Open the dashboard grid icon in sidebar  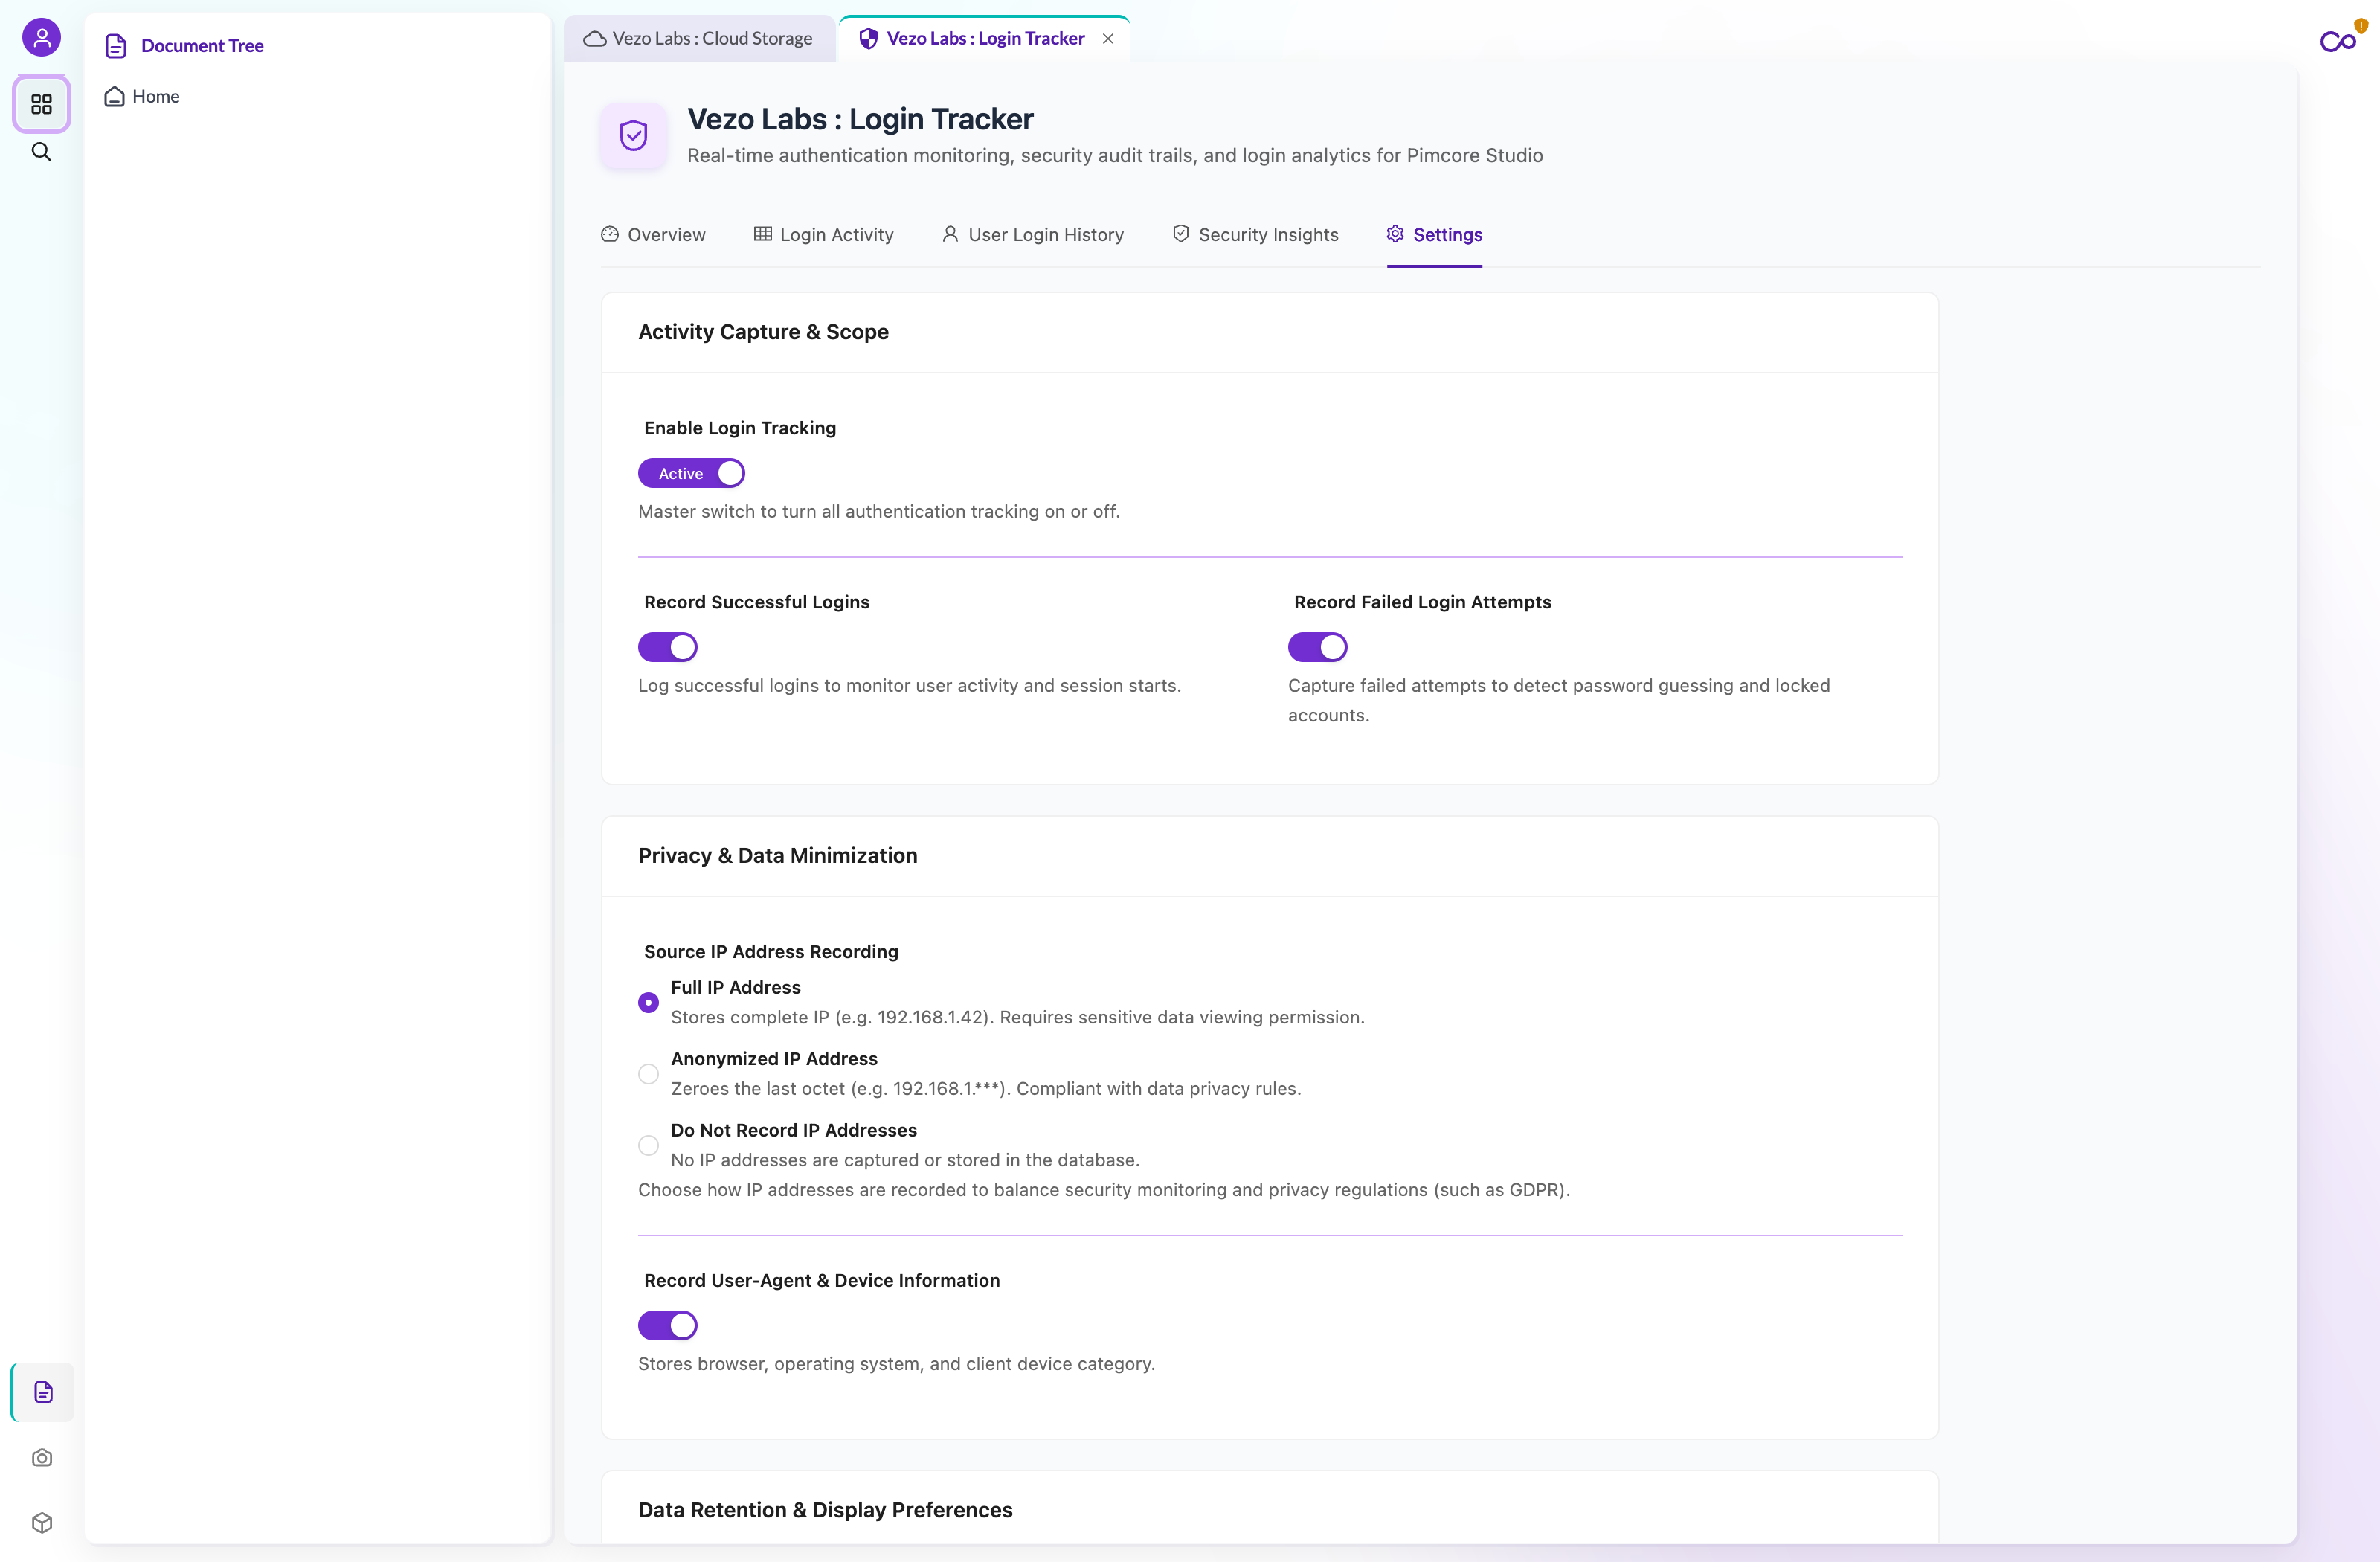pos(41,104)
